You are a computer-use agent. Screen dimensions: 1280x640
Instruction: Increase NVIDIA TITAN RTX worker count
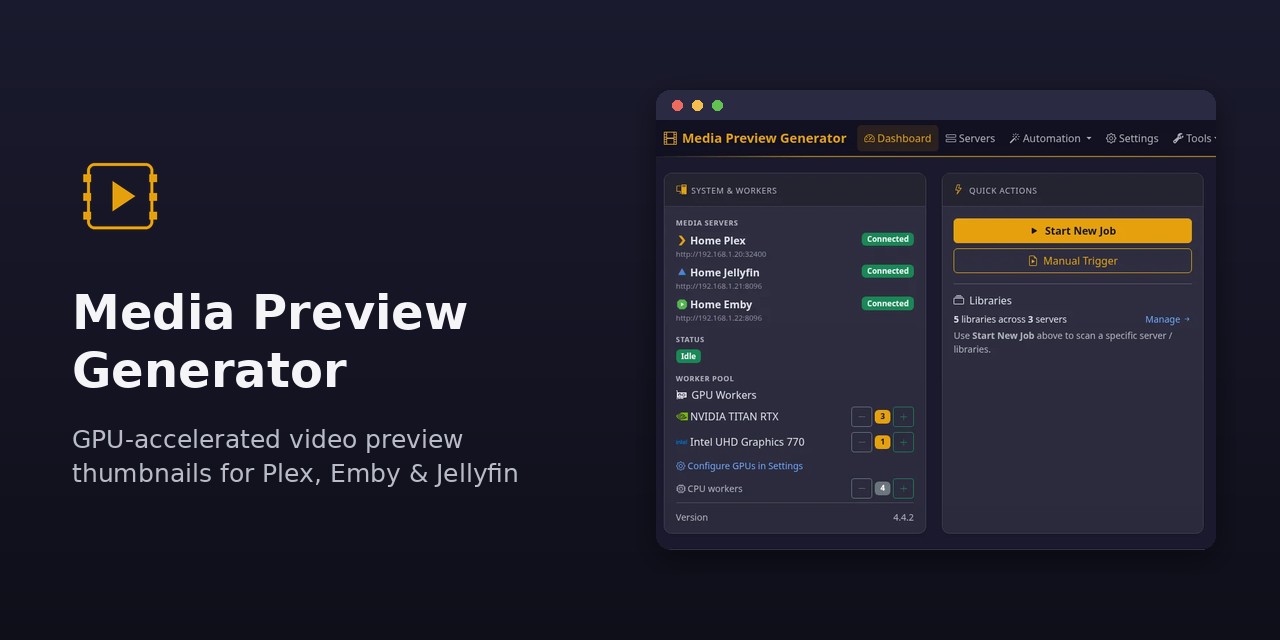(903, 417)
